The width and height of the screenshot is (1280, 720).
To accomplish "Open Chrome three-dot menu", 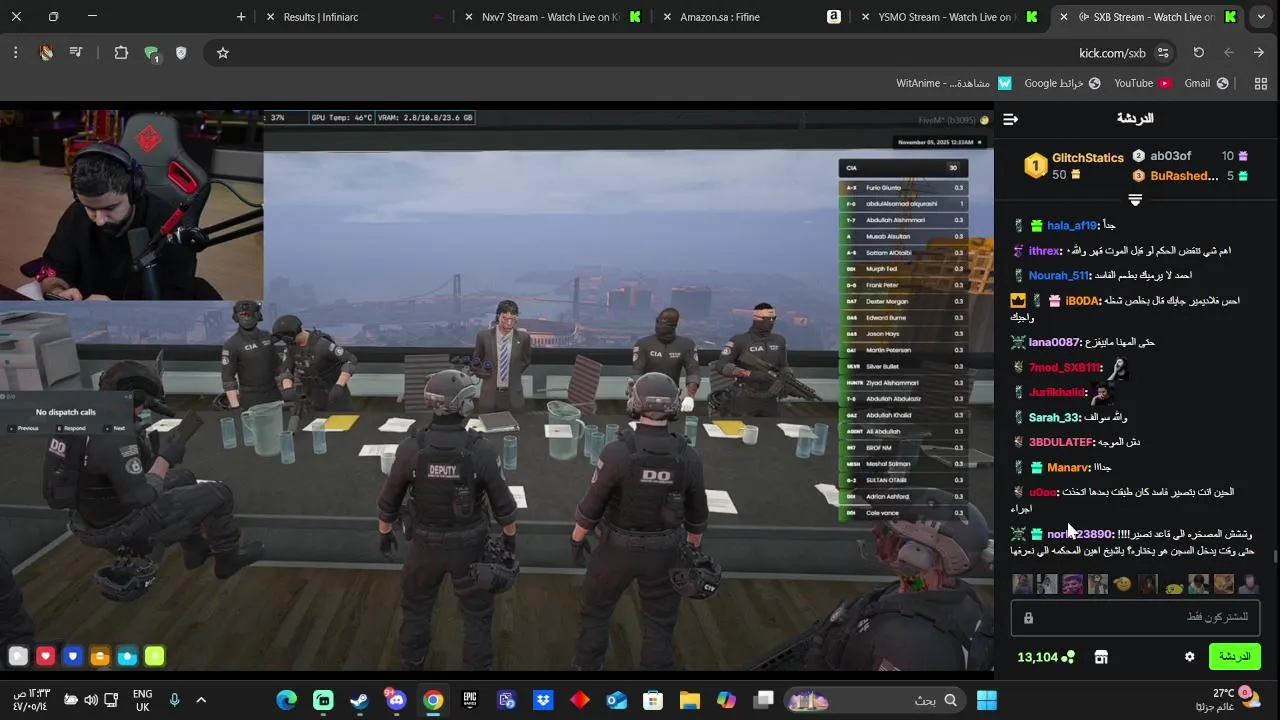I will (x=15, y=53).
